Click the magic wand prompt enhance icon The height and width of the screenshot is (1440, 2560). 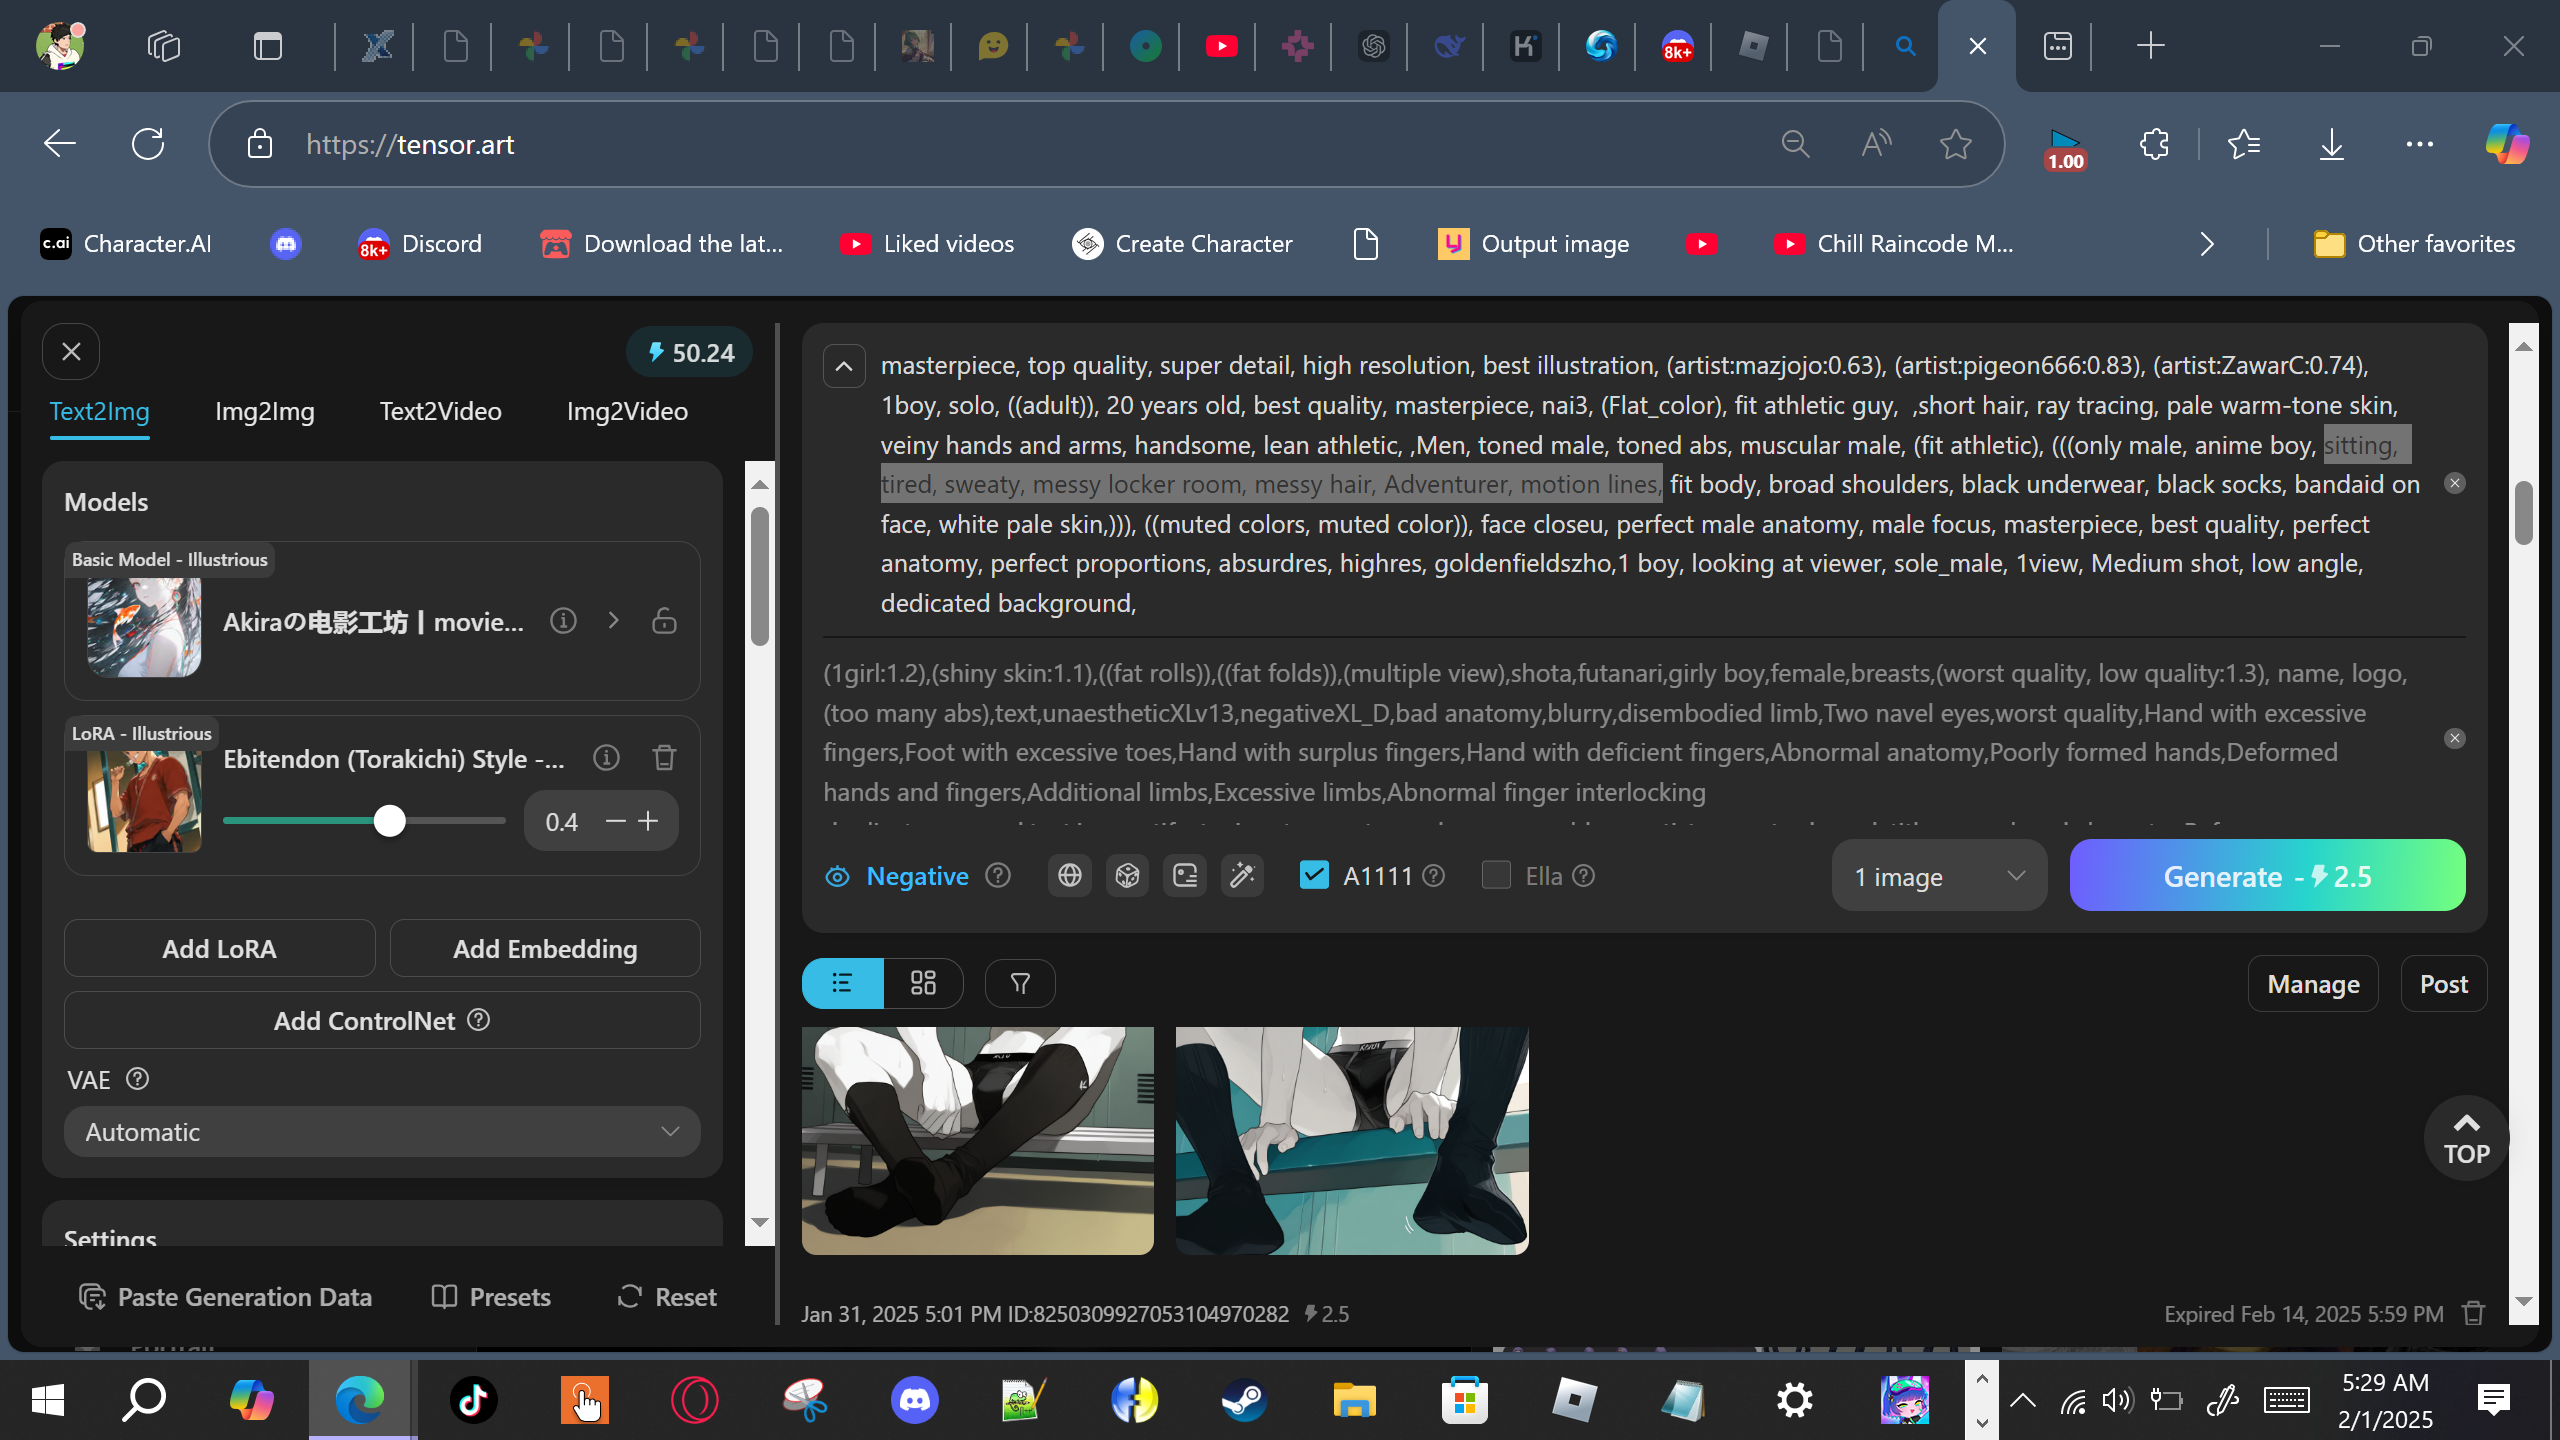(x=1242, y=876)
